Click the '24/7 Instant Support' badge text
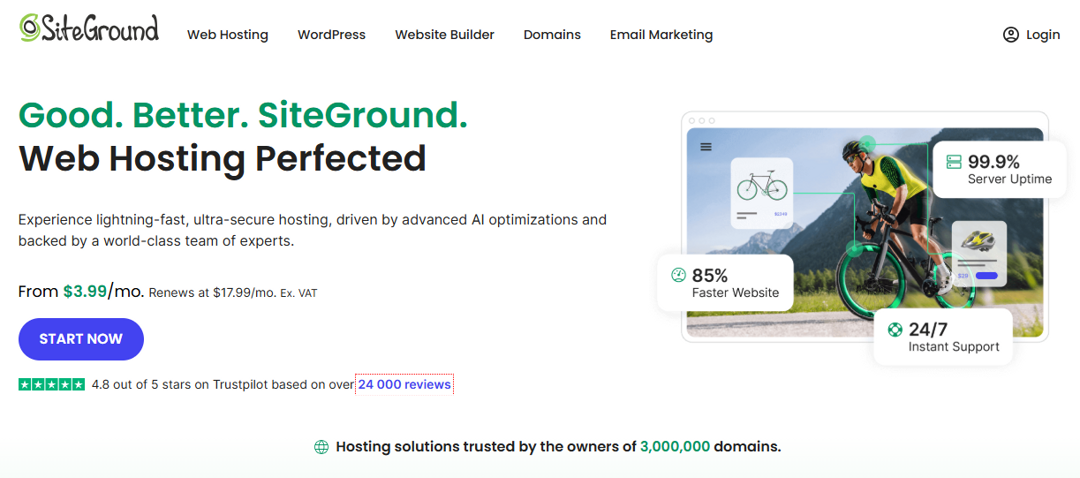The height and width of the screenshot is (478, 1080). pyautogui.click(x=953, y=337)
